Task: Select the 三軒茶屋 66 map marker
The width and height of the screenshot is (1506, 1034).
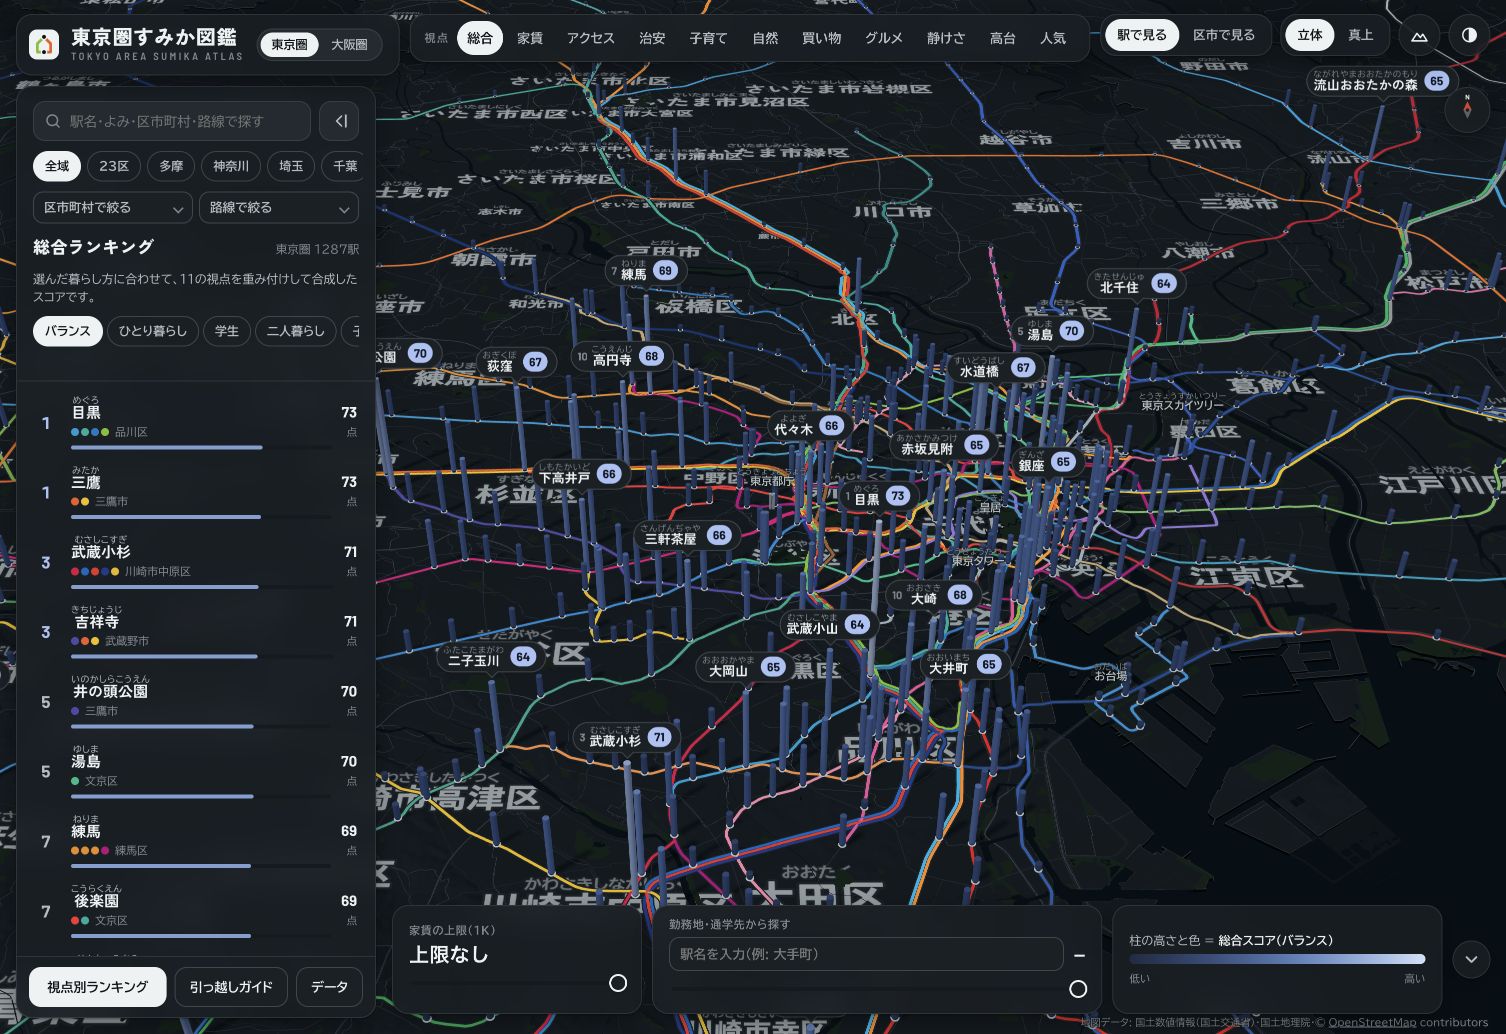Action: 688,536
